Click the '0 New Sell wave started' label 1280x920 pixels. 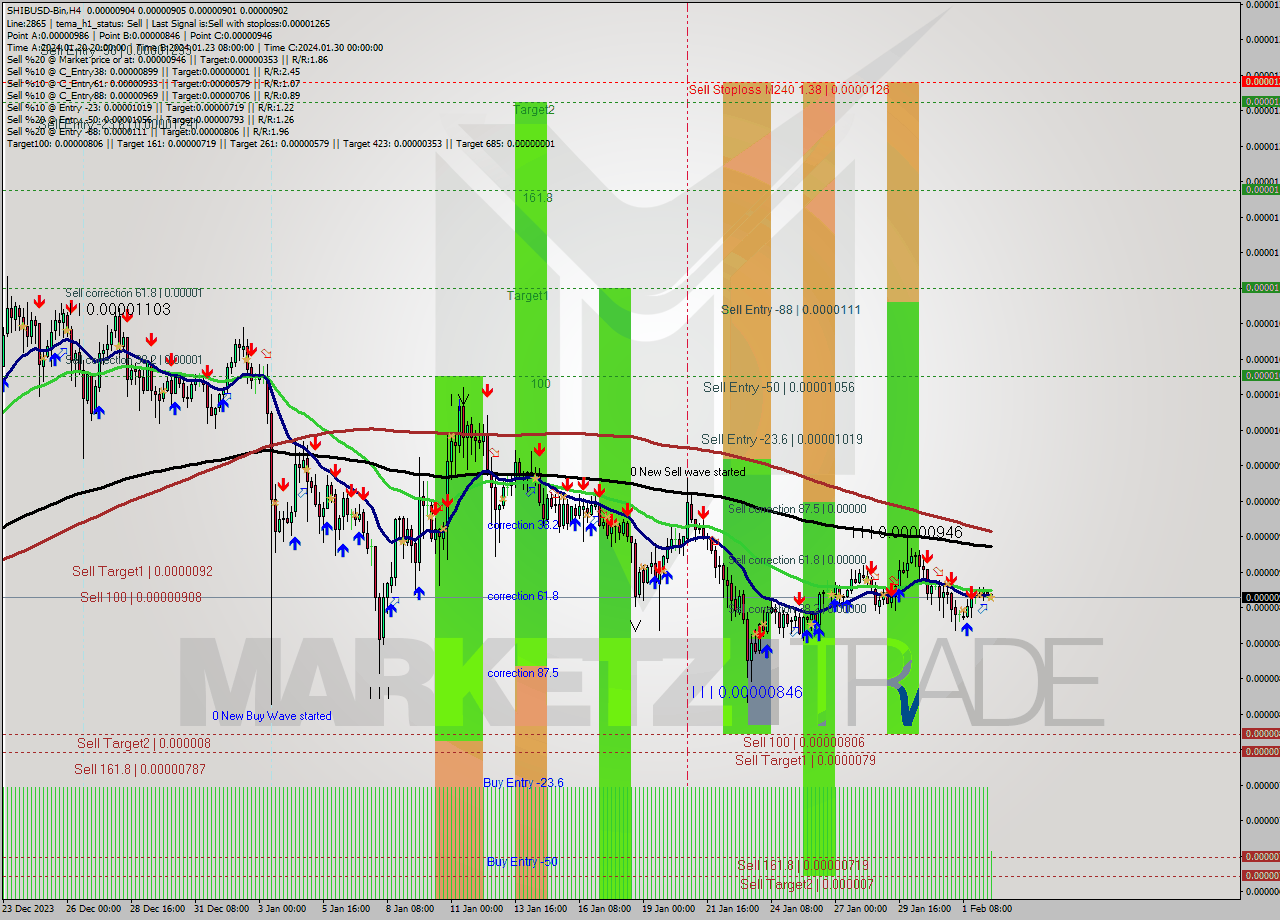[688, 471]
